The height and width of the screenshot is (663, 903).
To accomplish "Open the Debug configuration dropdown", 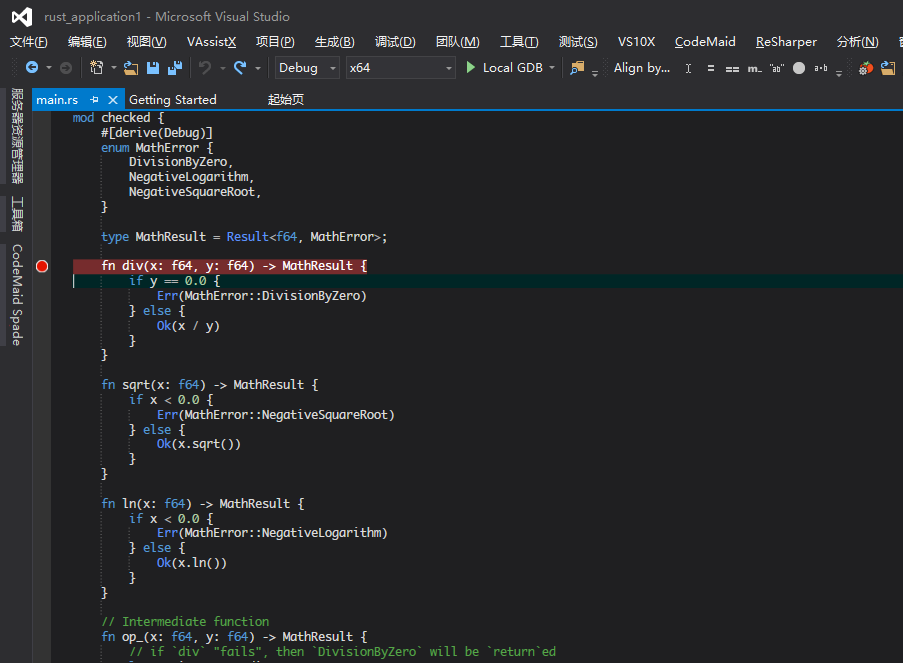I will pyautogui.click(x=306, y=68).
